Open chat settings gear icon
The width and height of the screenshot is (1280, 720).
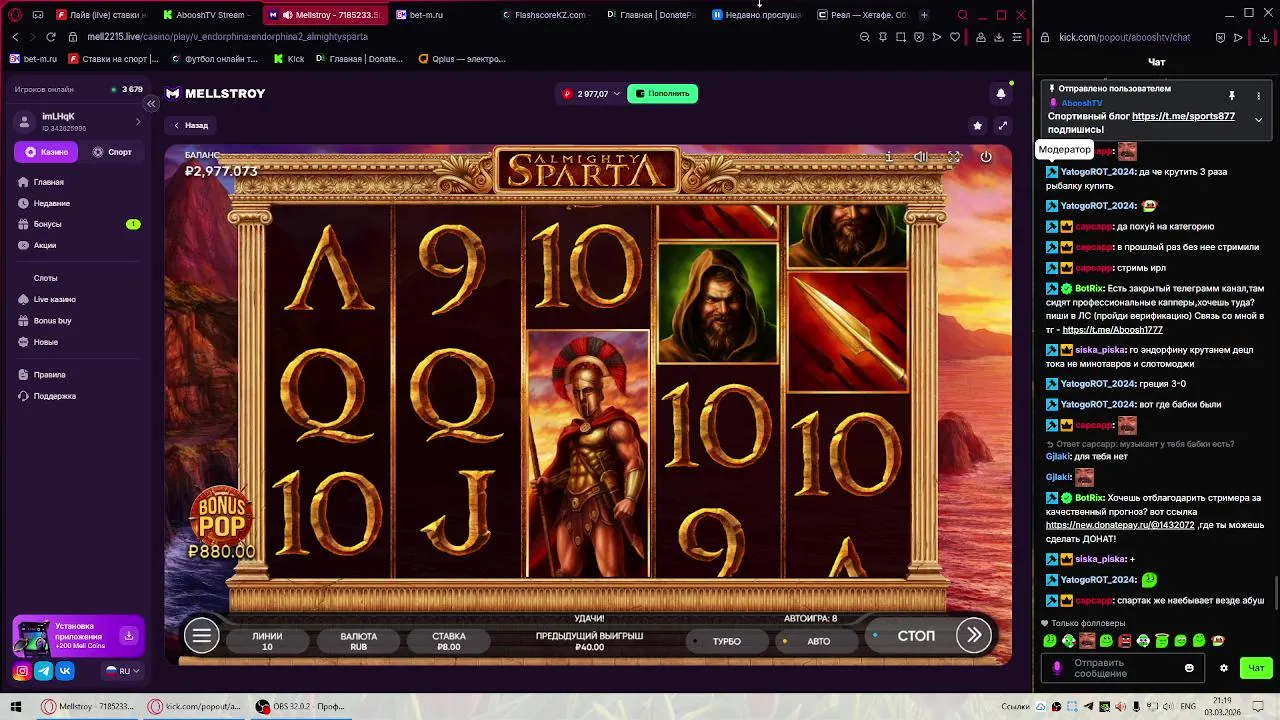[1223, 668]
